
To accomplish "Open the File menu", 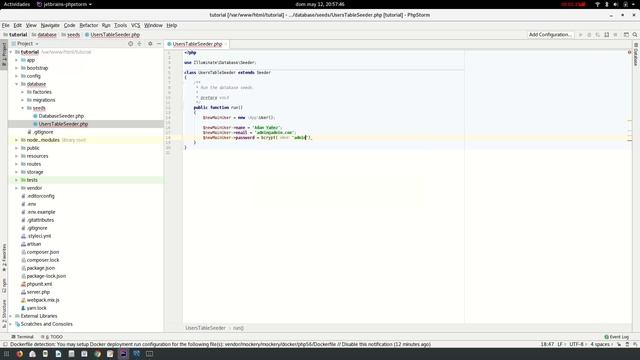I will 5,25.
